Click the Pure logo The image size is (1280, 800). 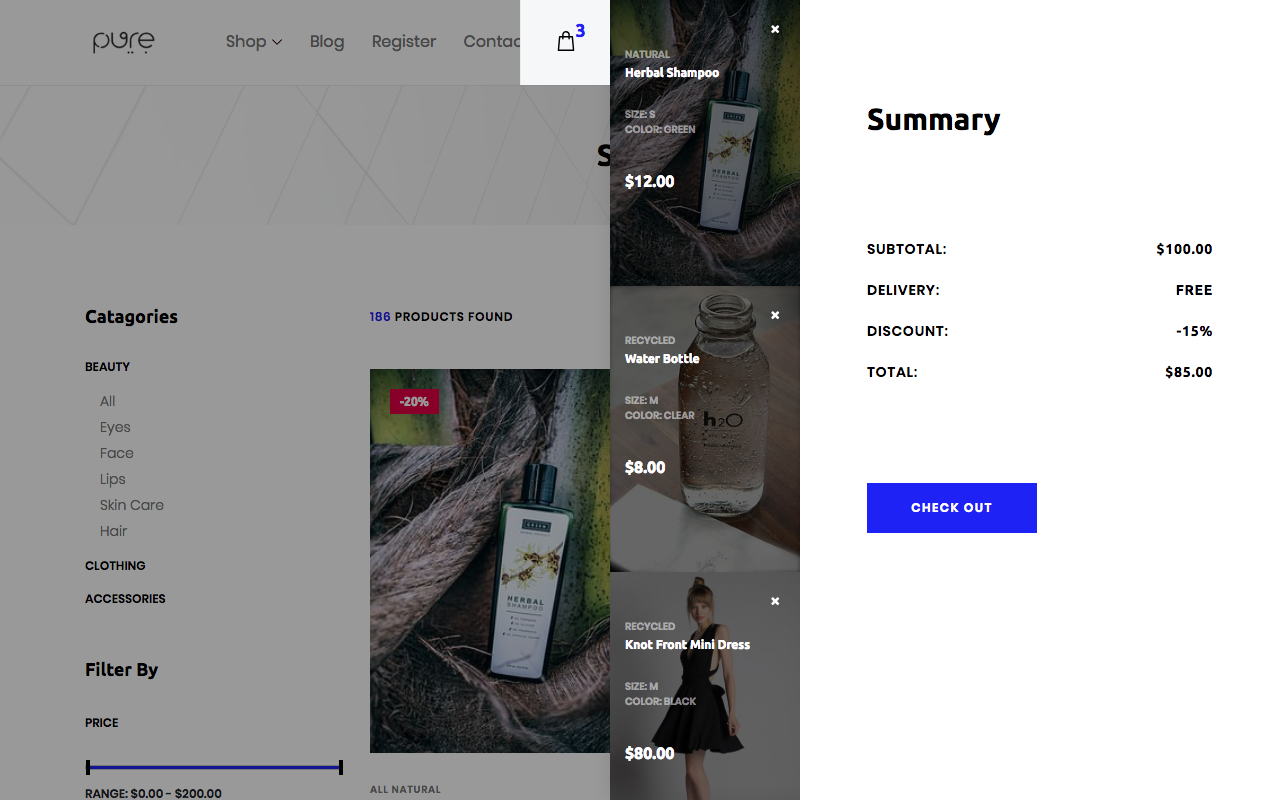[124, 42]
